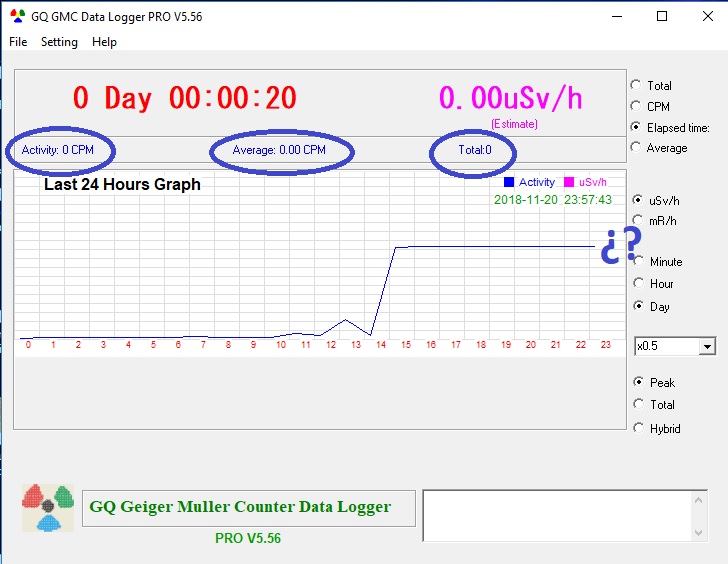Click the GQ Geiger Muller Counter Data Logger banner

pyautogui.click(x=249, y=508)
